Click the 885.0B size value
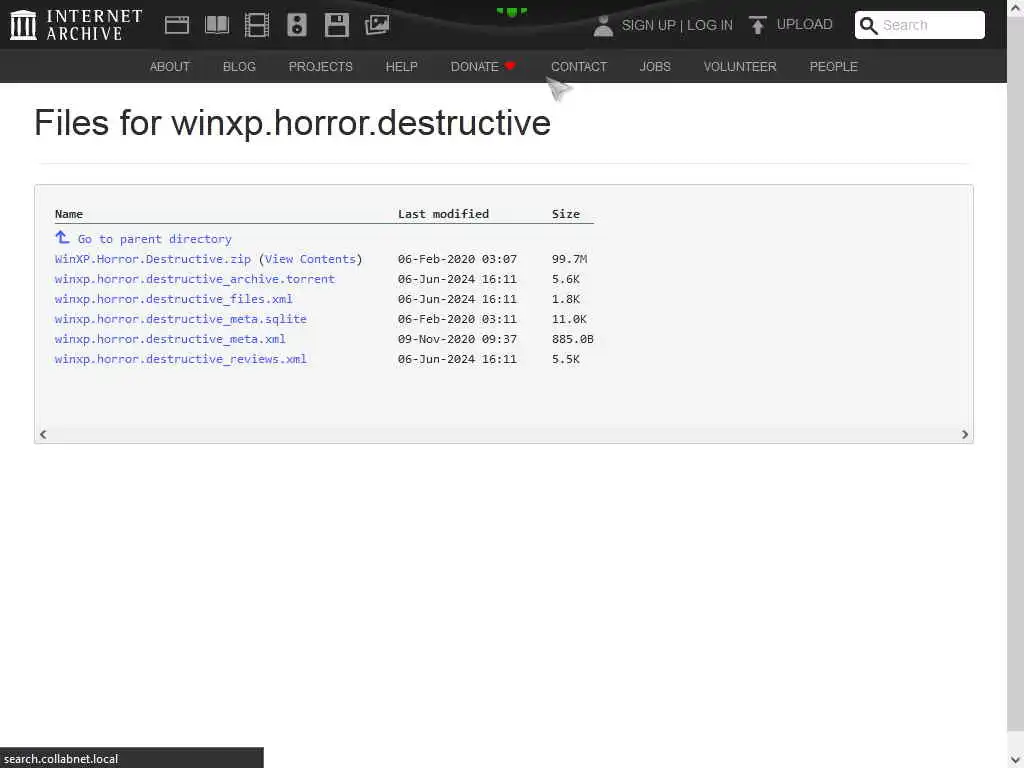The image size is (1024, 768). coord(573,339)
